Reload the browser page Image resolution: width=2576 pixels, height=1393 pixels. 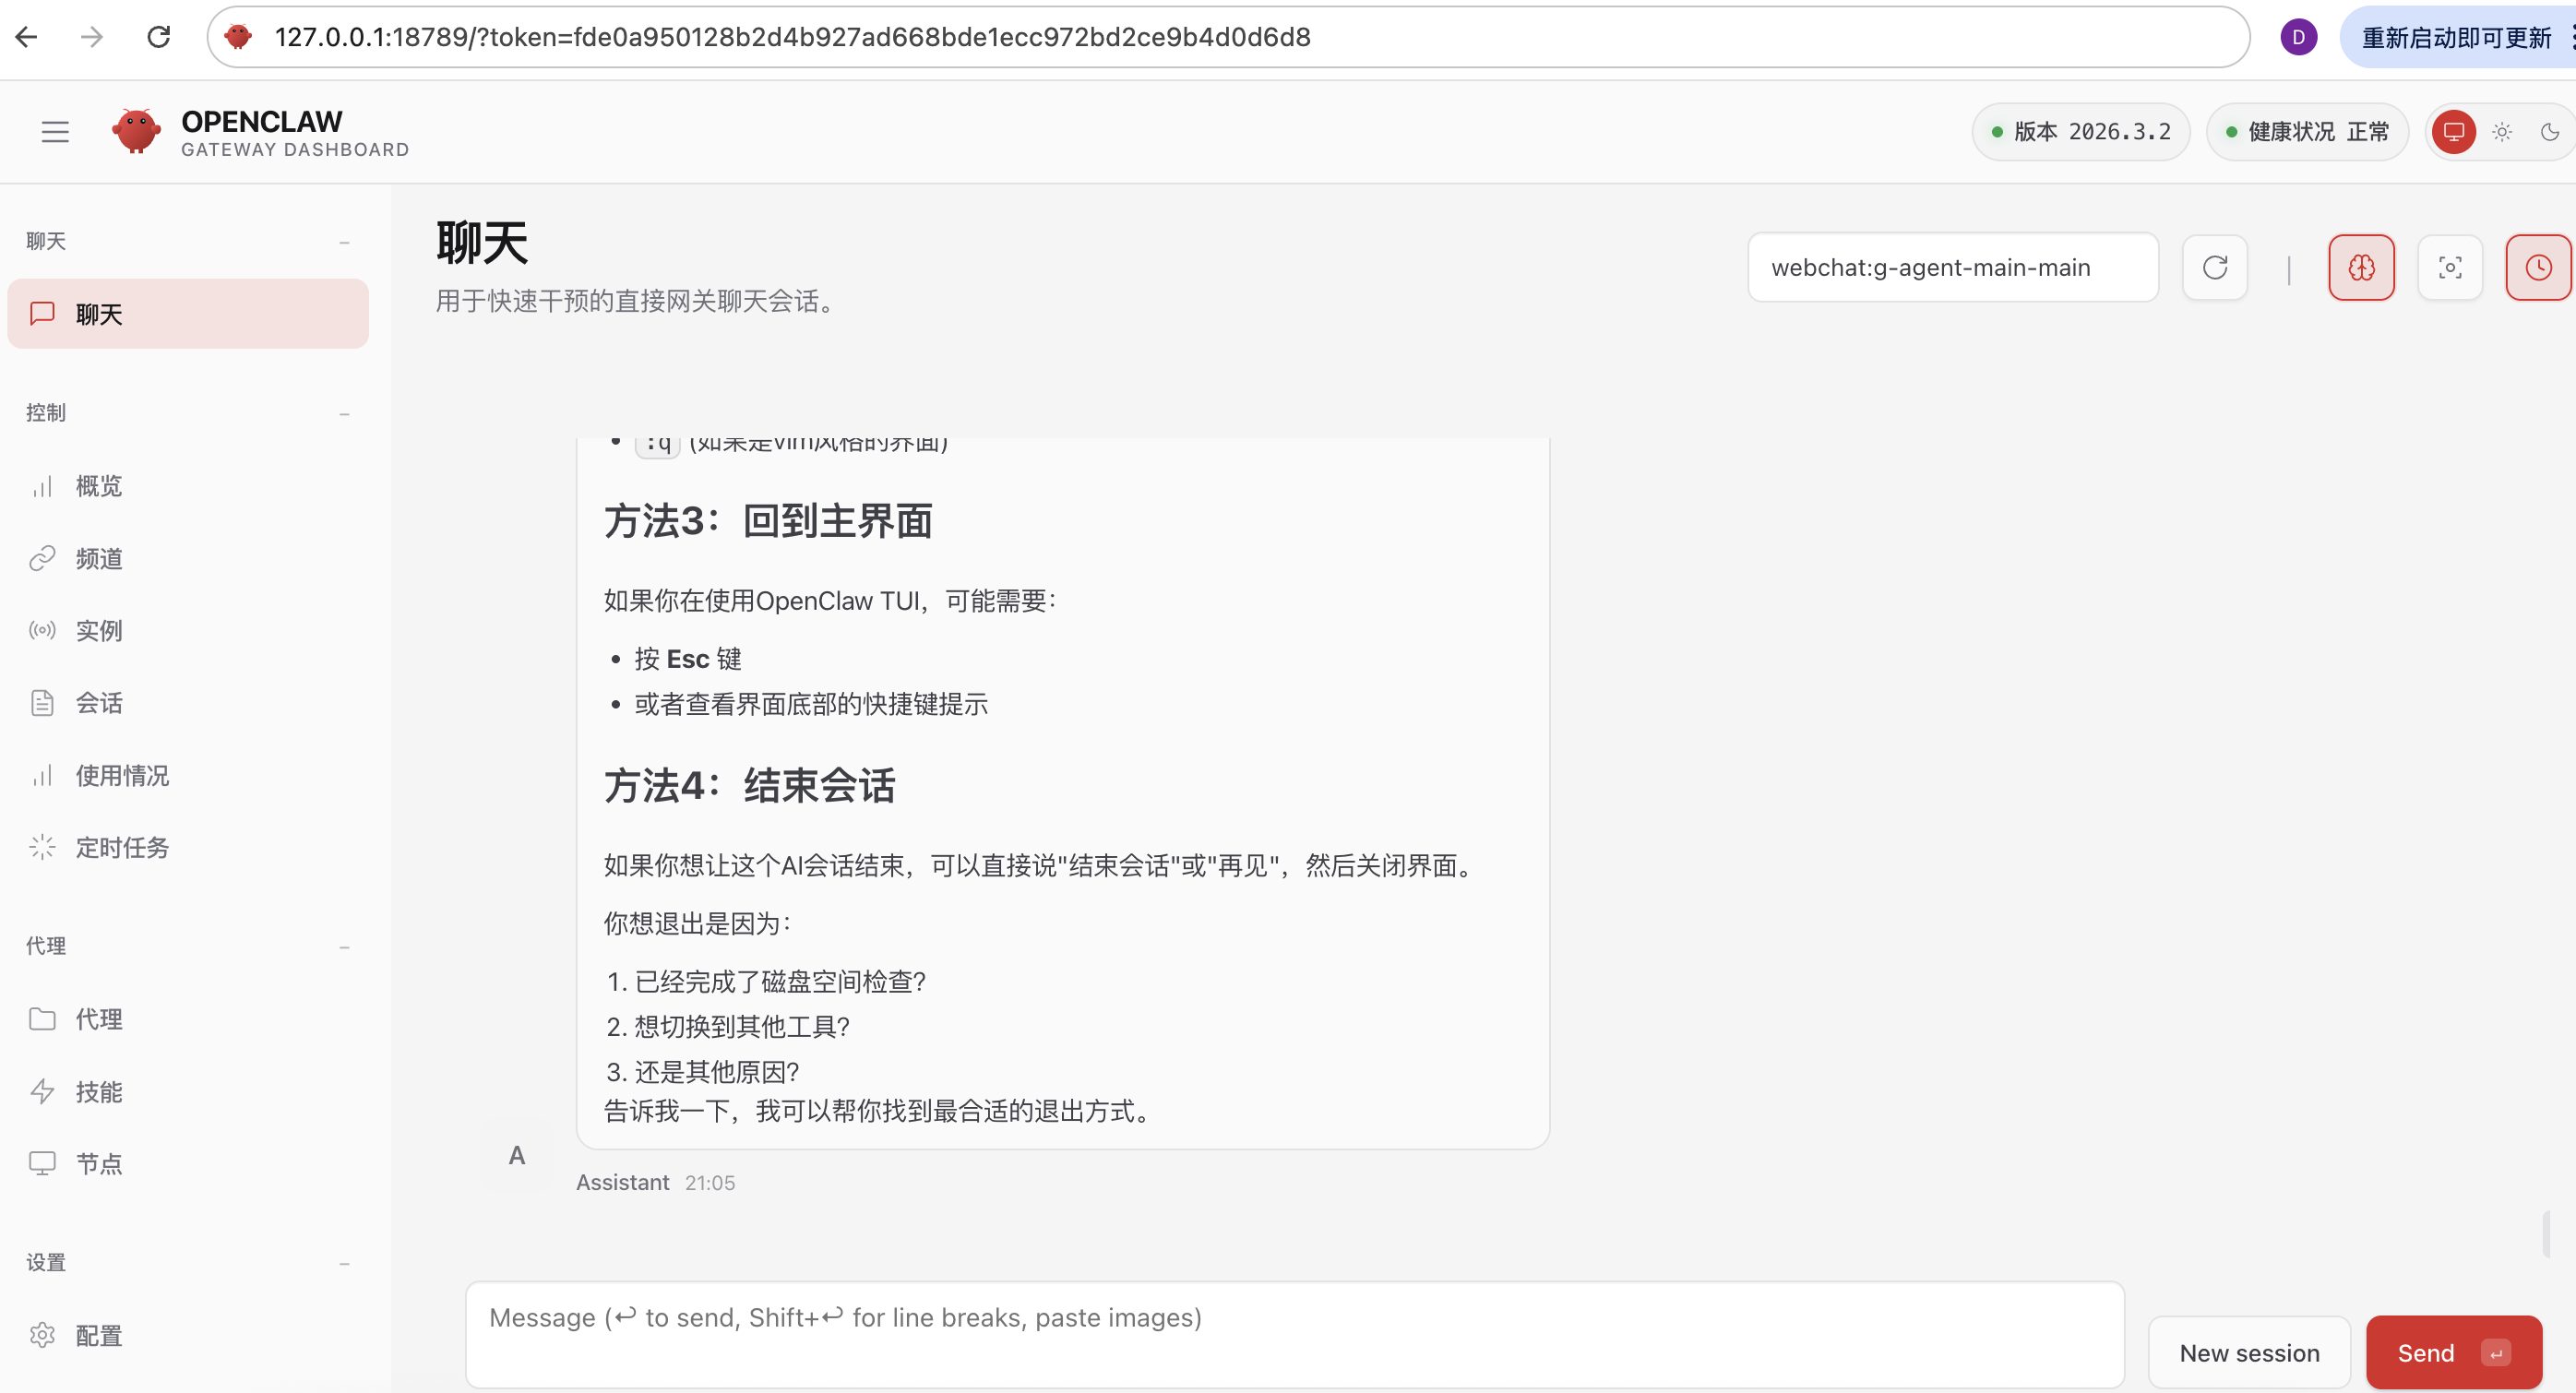click(x=159, y=37)
